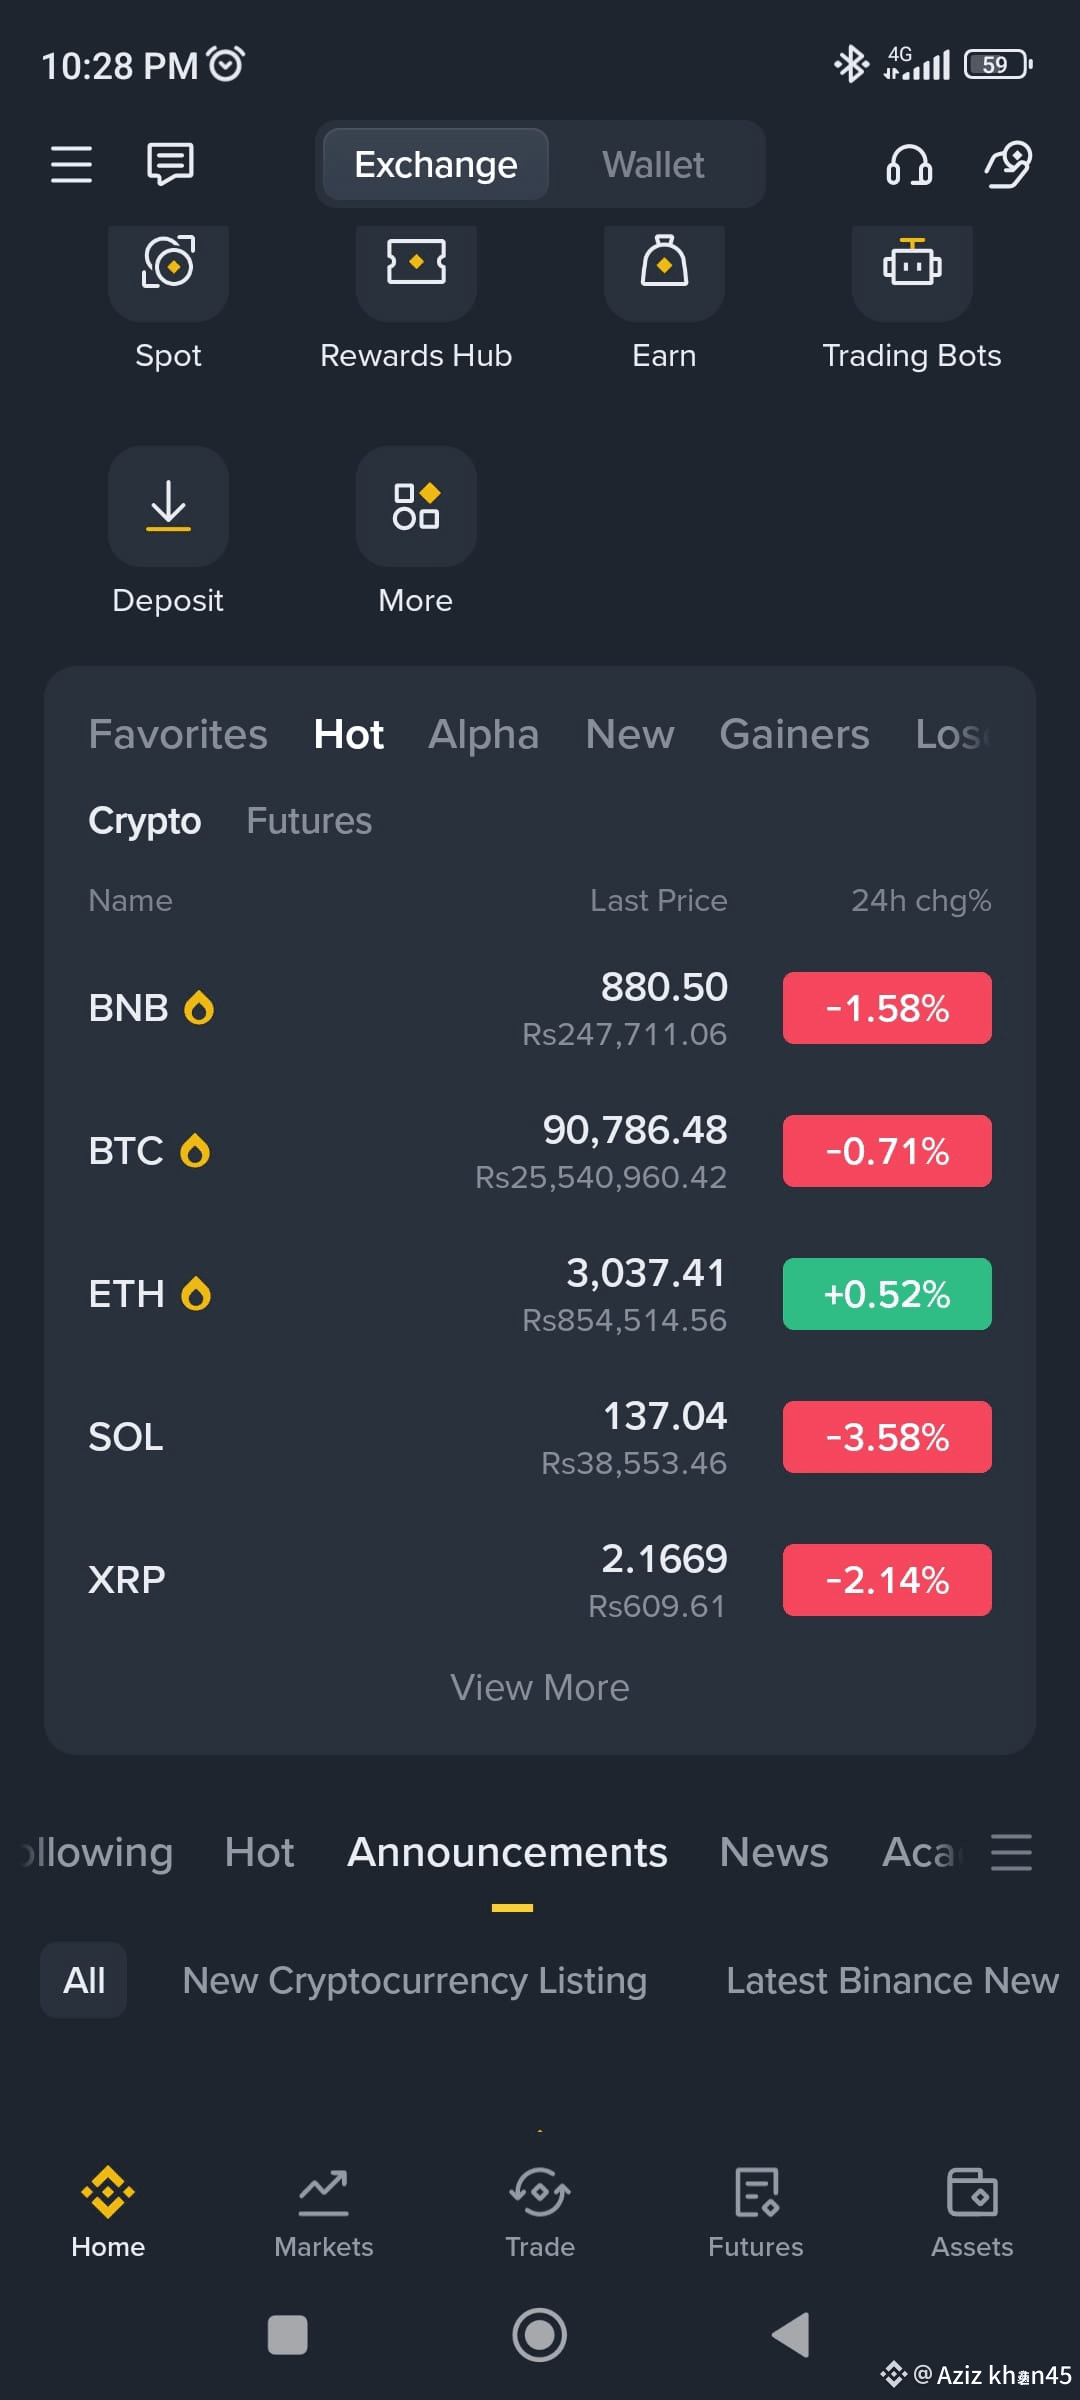Open the chat messages icon

[170, 164]
